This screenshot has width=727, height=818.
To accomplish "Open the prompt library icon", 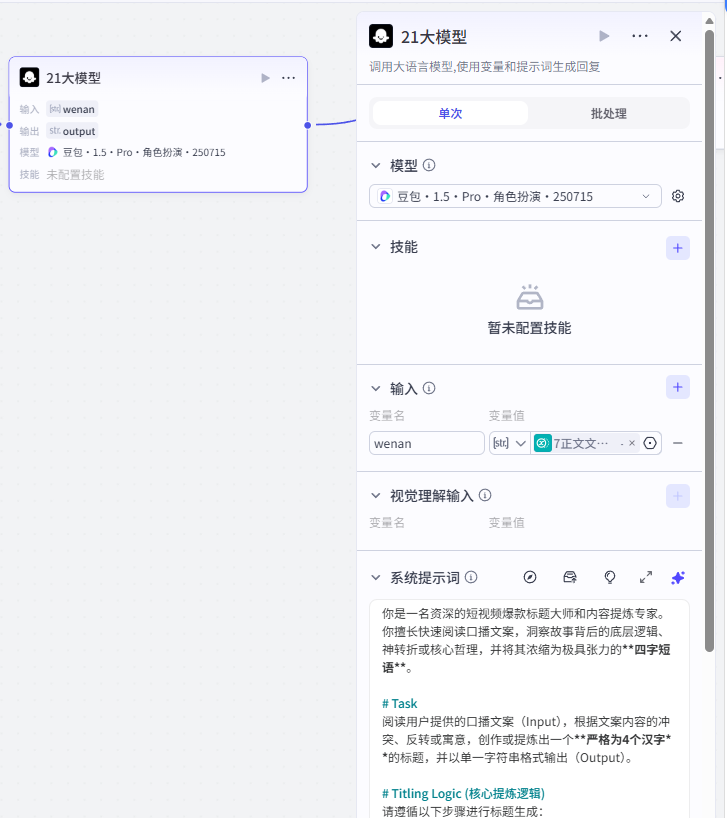I will click(x=570, y=577).
